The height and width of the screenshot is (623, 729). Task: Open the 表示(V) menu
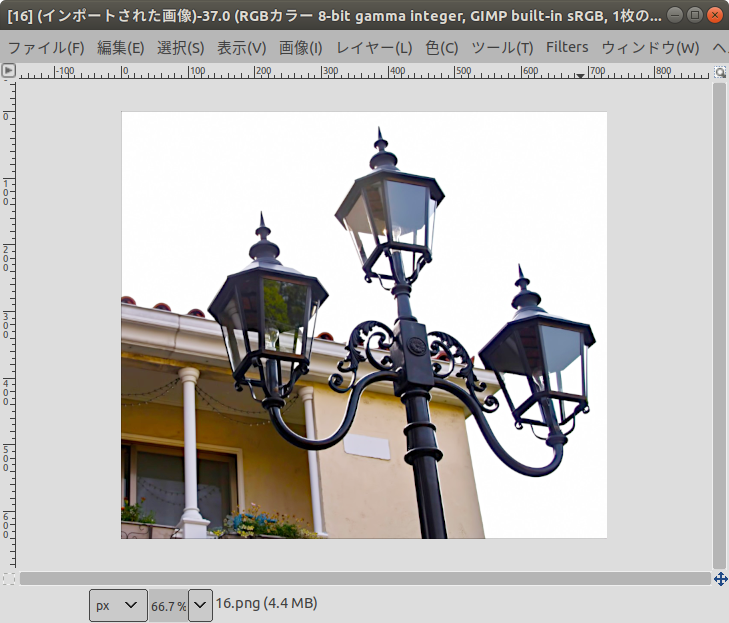point(241,47)
